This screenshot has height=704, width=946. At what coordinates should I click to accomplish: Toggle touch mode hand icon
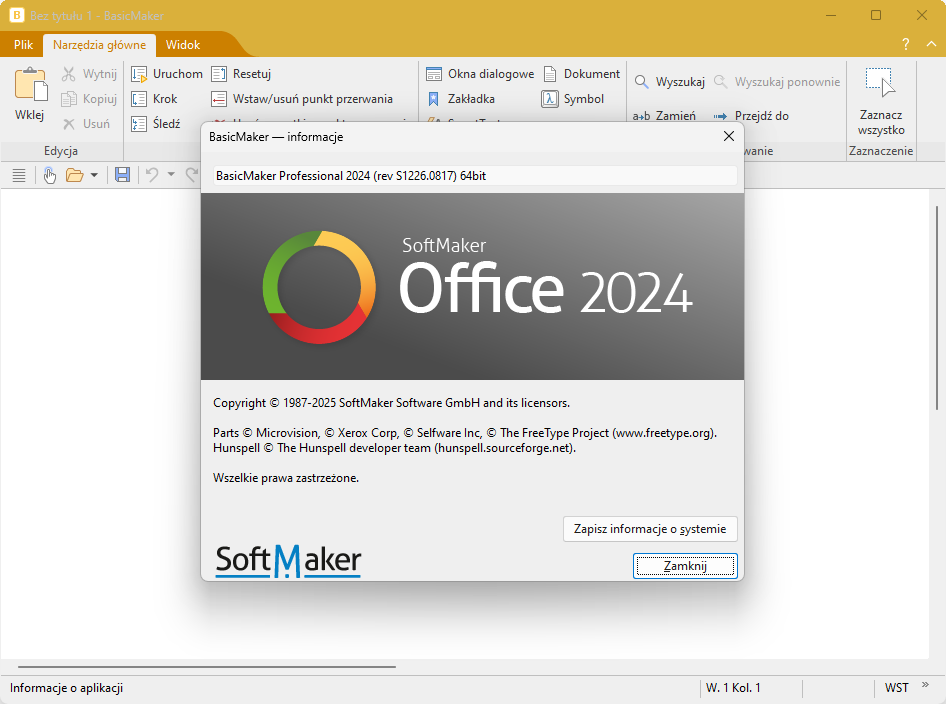49,176
